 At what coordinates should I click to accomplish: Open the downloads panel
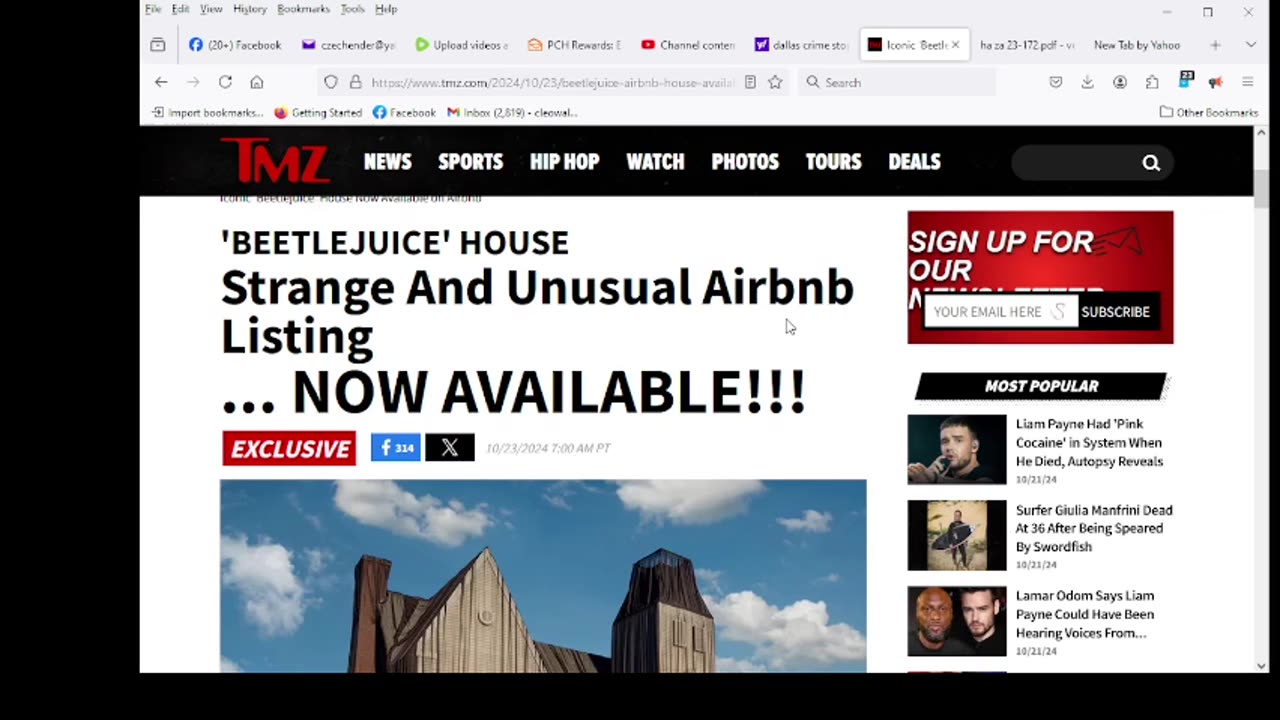click(1087, 82)
